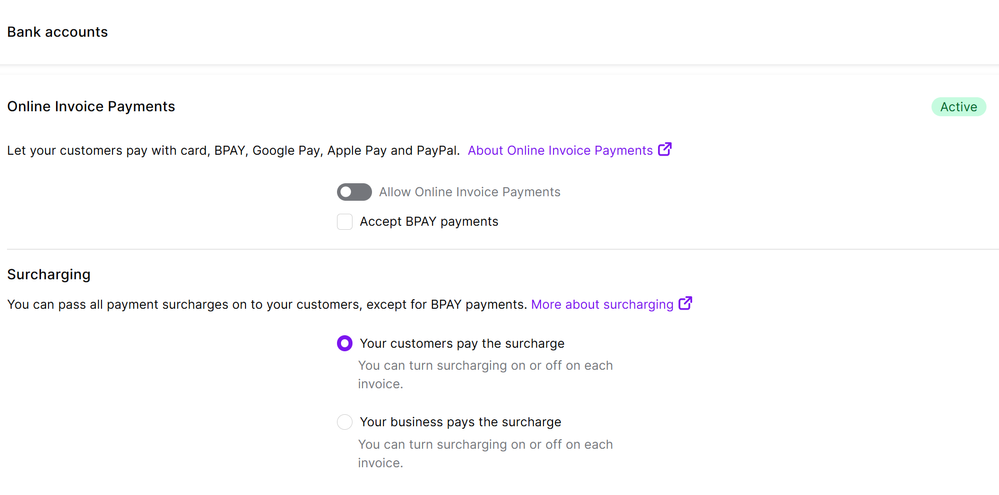
Task: Click the Bank accounts section heading
Action: click(x=57, y=32)
